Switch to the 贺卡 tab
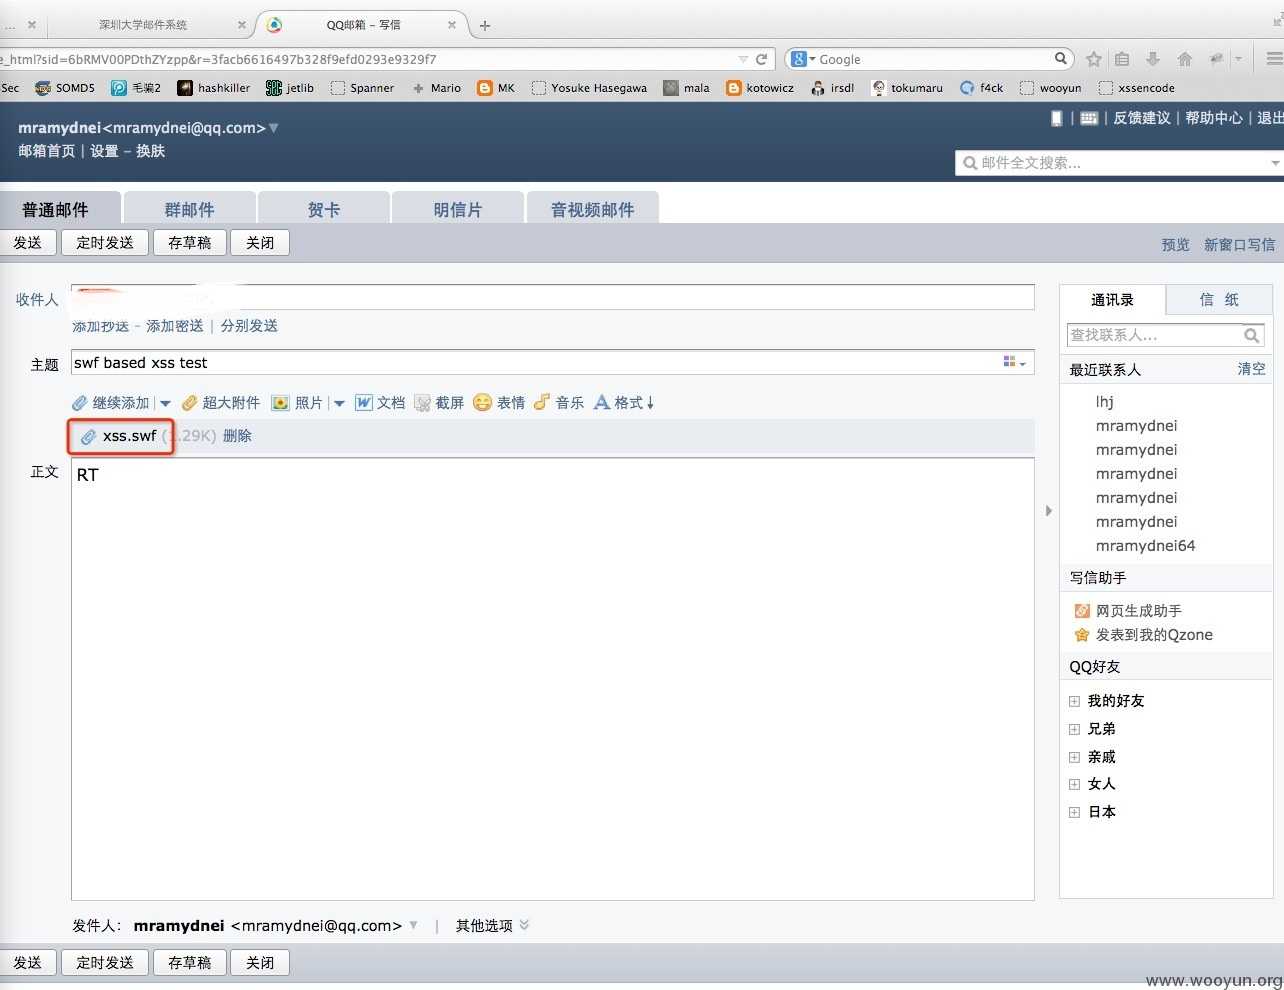The width and height of the screenshot is (1284, 990). [x=324, y=208]
